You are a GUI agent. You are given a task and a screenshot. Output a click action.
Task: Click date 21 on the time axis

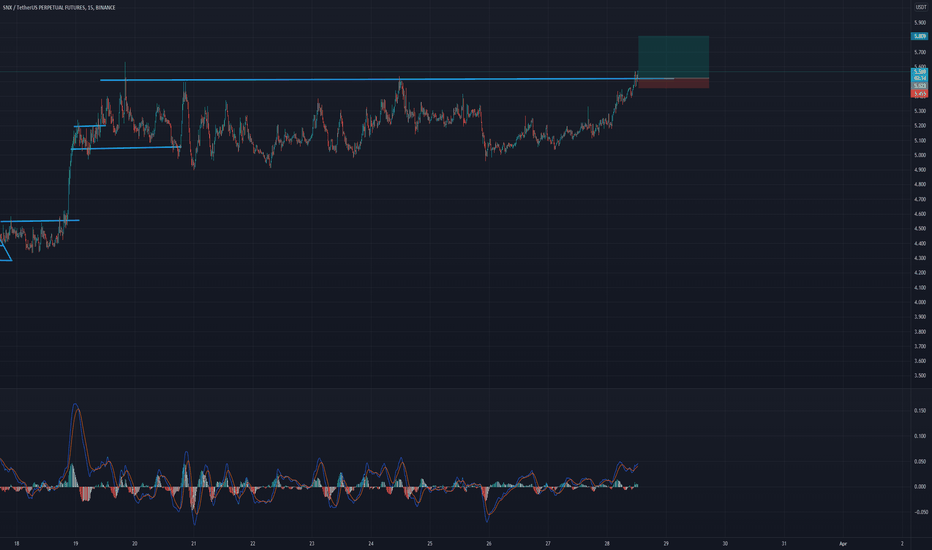pyautogui.click(x=194, y=543)
